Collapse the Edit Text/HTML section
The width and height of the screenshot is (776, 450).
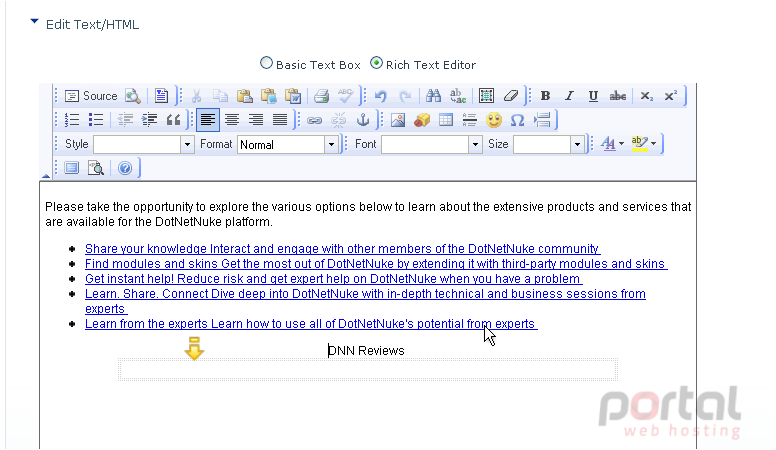click(x=34, y=22)
